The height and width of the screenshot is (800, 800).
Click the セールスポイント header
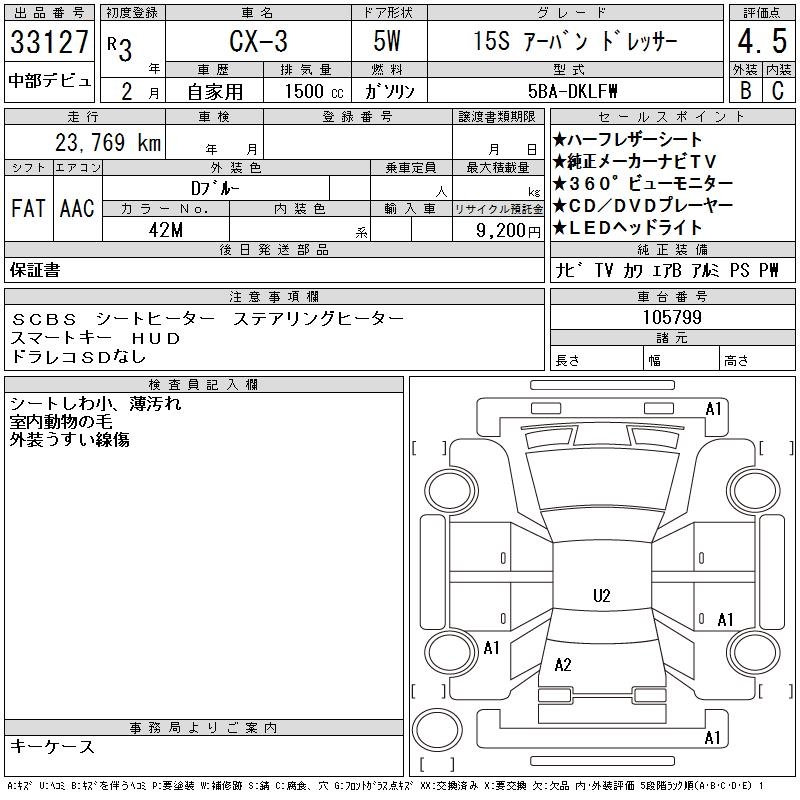672,116
